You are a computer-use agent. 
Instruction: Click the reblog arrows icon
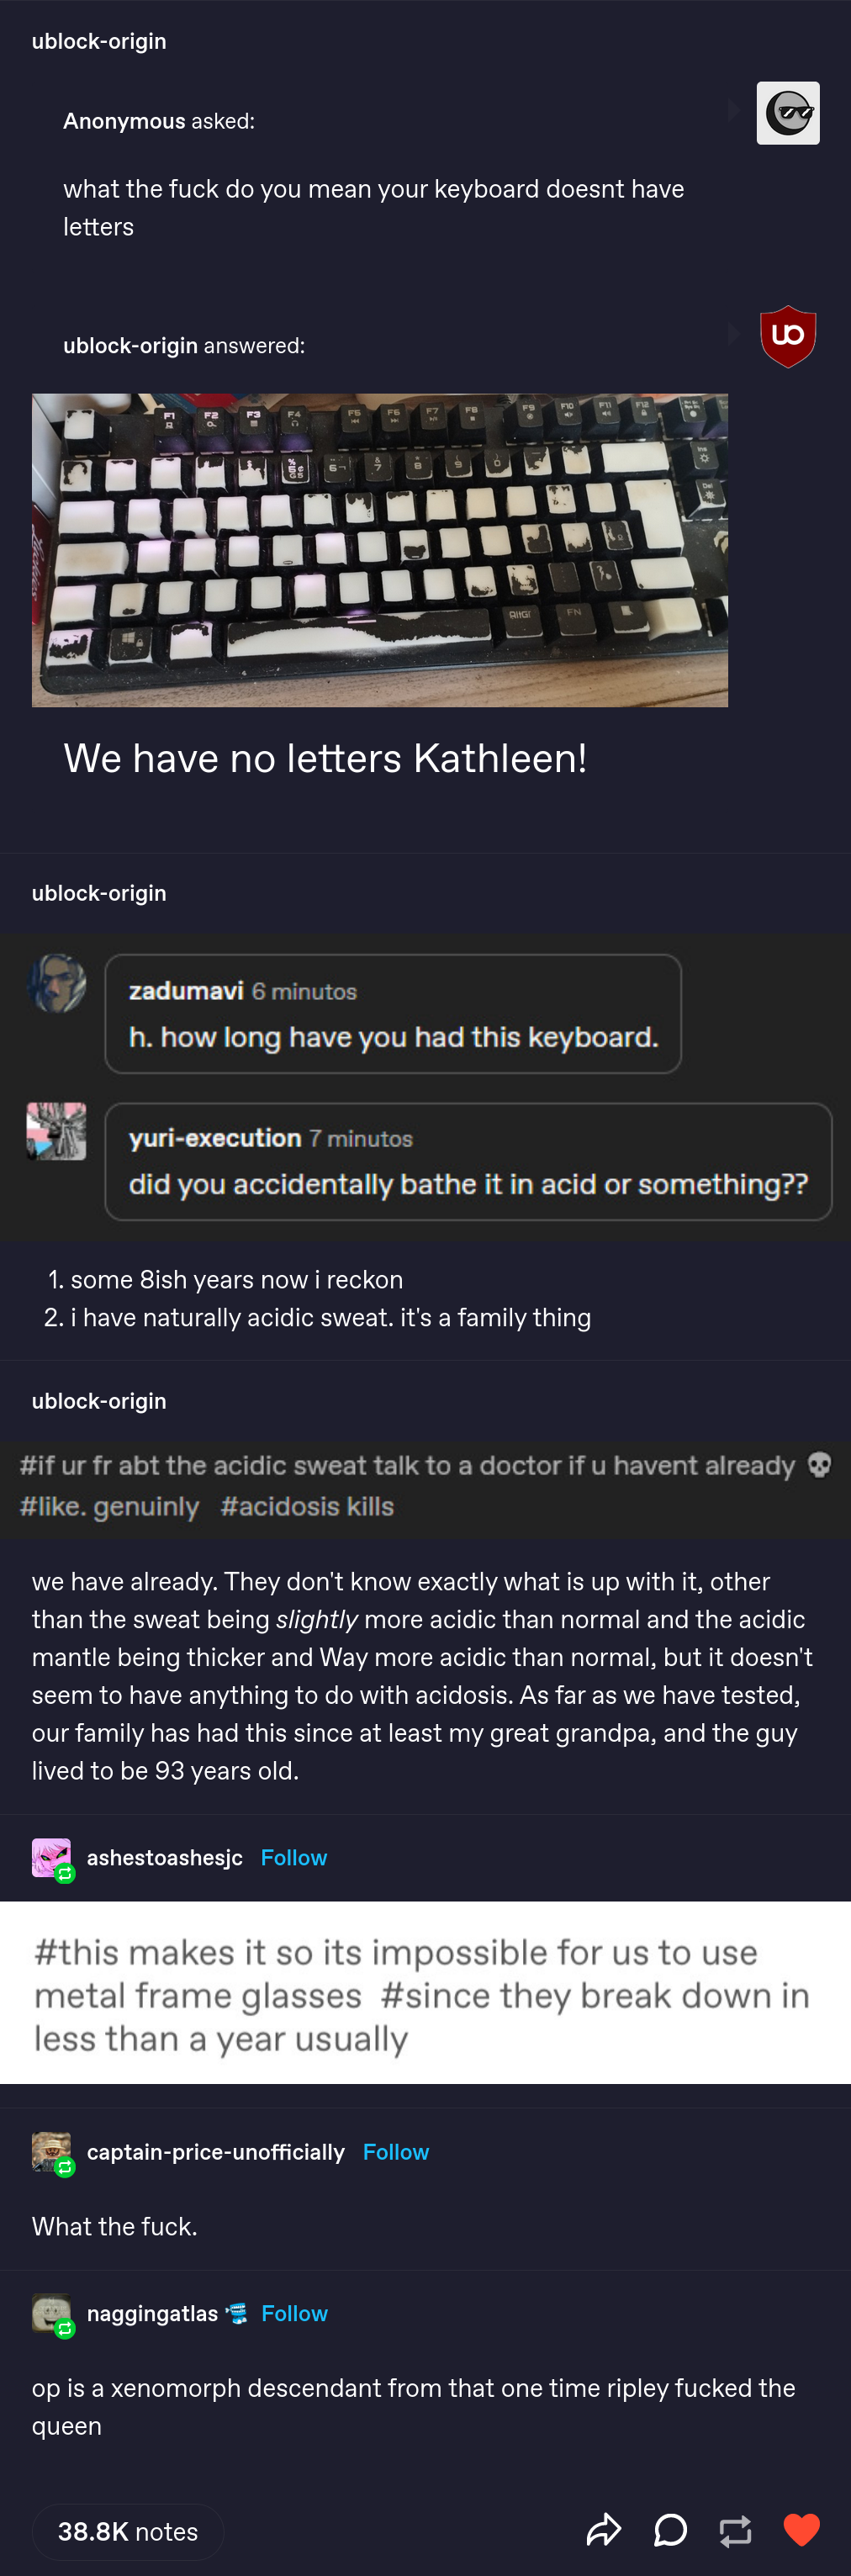point(735,2530)
